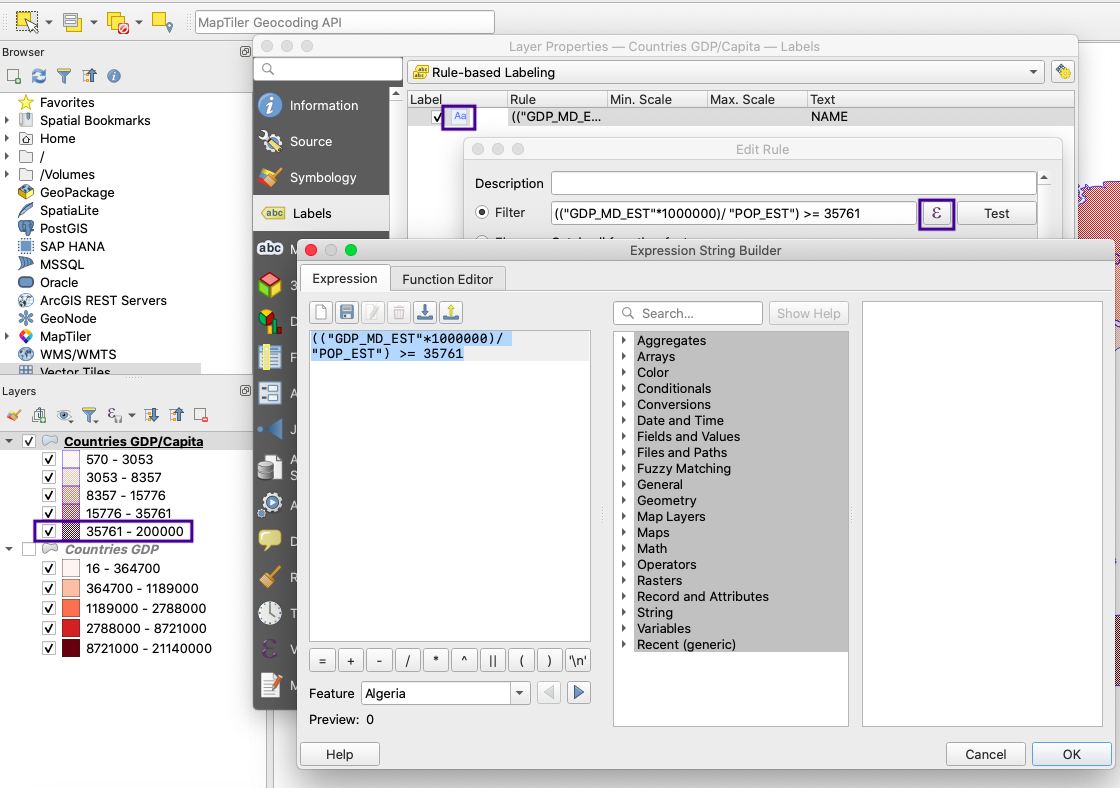
Task: Click the 8721000 - 21140000 dark red swatch
Action: [71, 648]
